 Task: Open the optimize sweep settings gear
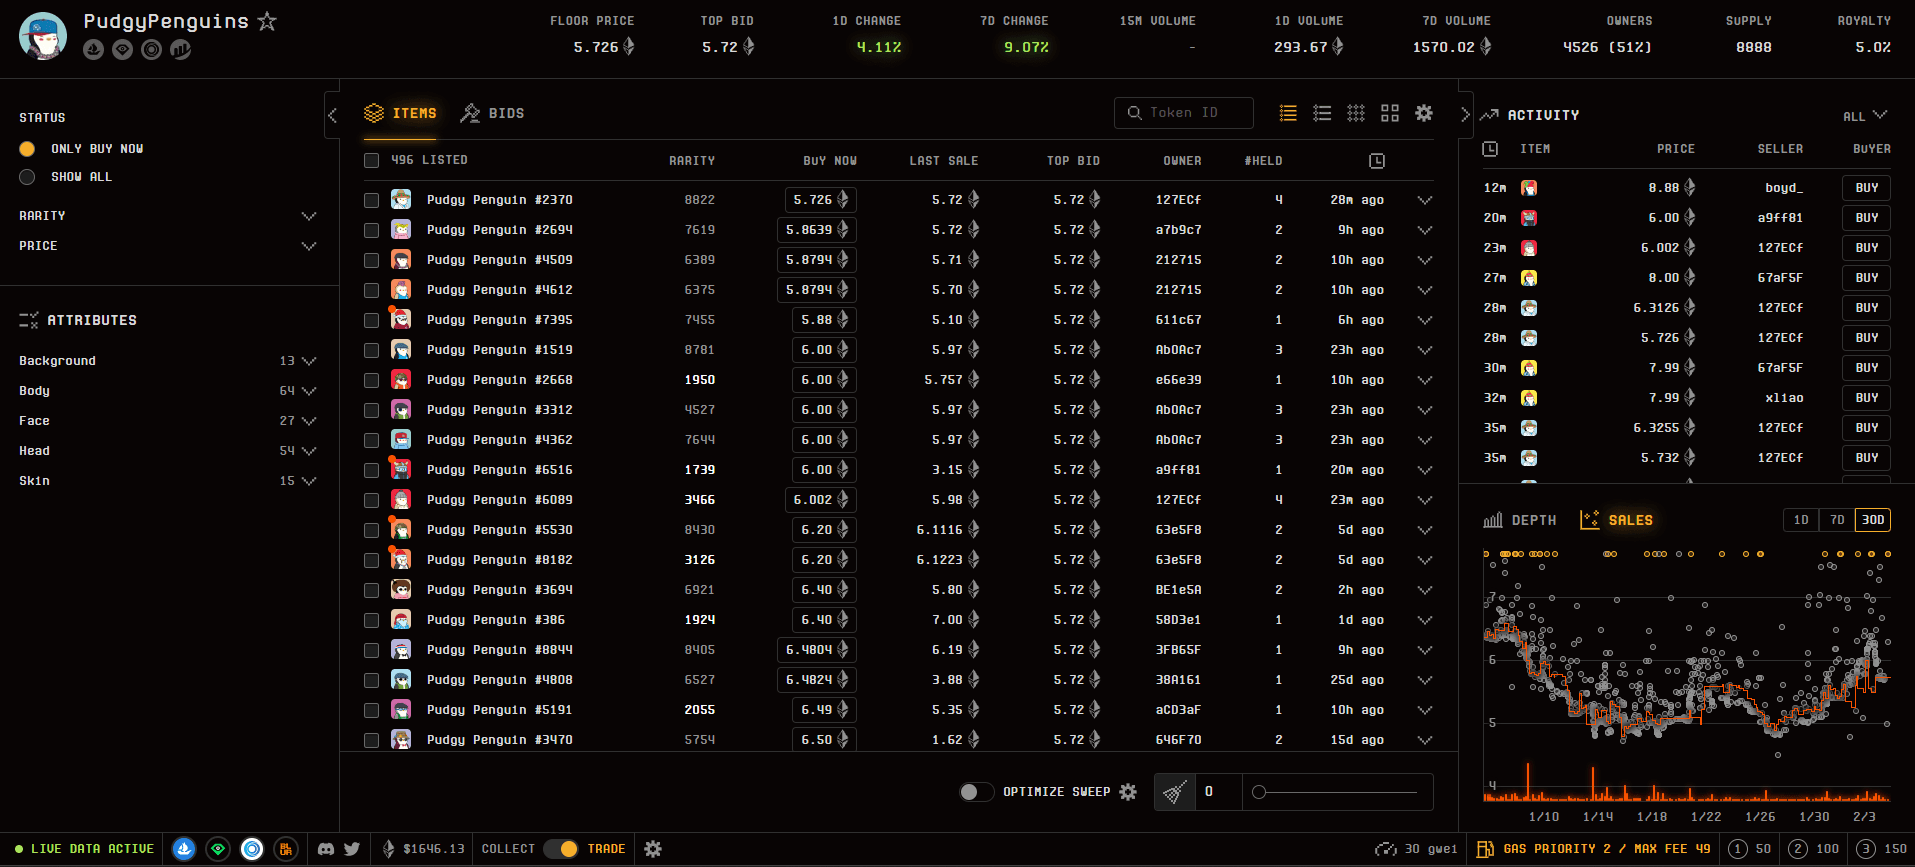(x=1128, y=792)
